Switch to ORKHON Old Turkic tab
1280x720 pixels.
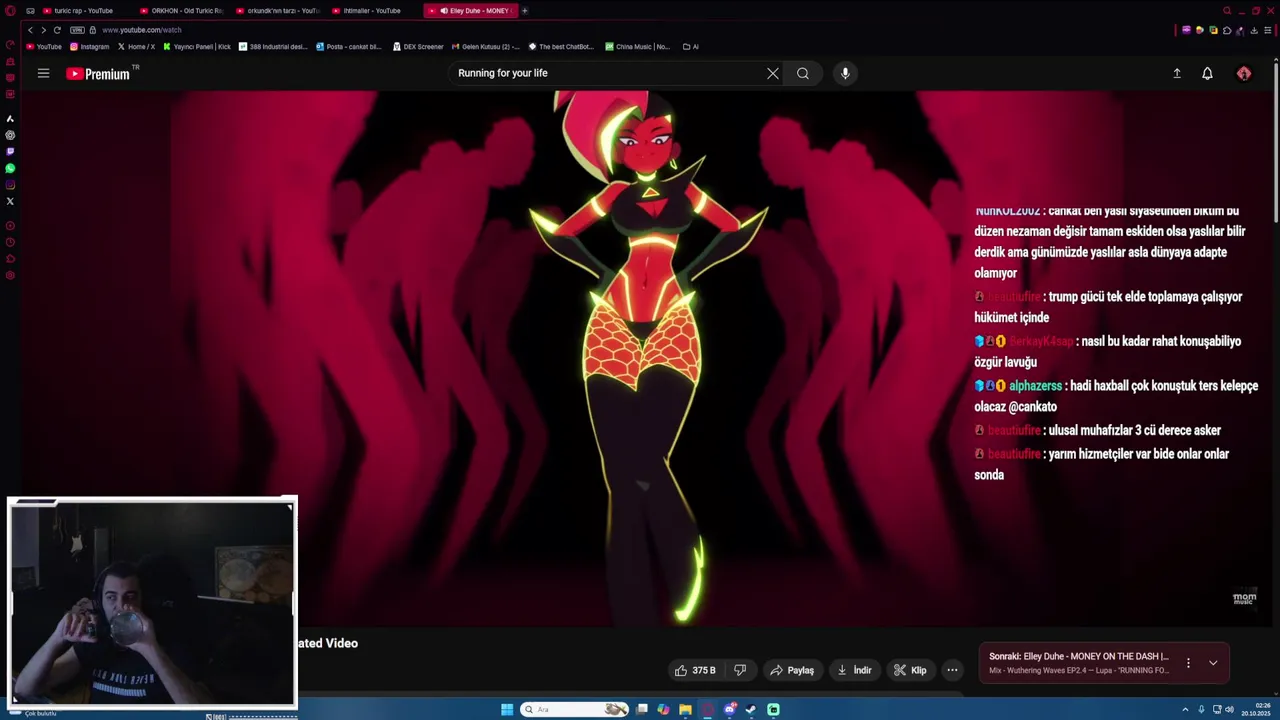click(x=180, y=11)
